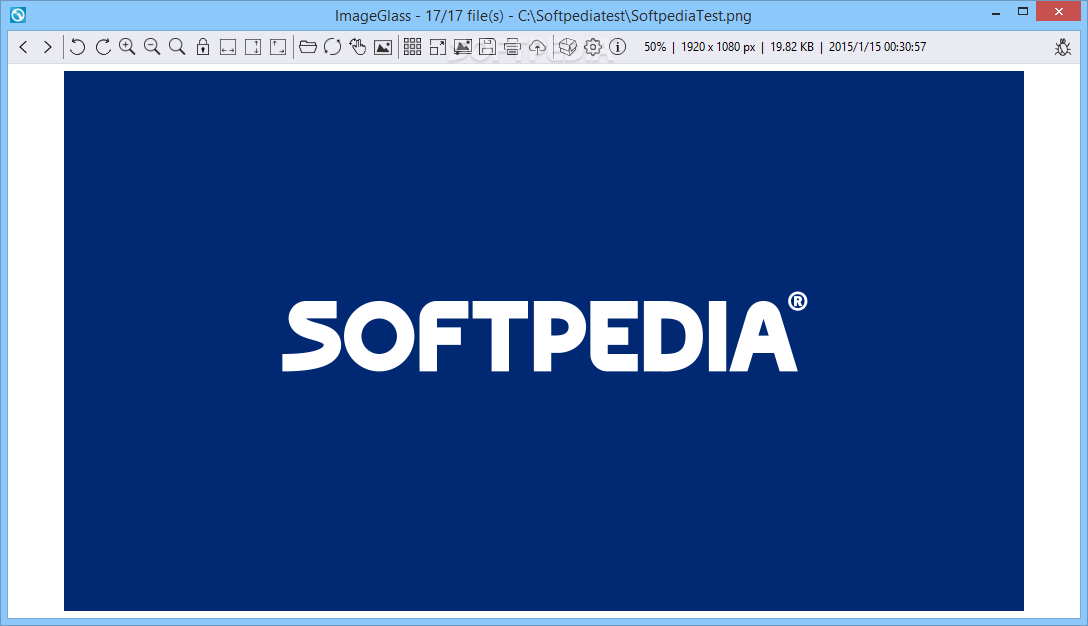Open the about information icon
1088x626 pixels.
click(x=618, y=47)
